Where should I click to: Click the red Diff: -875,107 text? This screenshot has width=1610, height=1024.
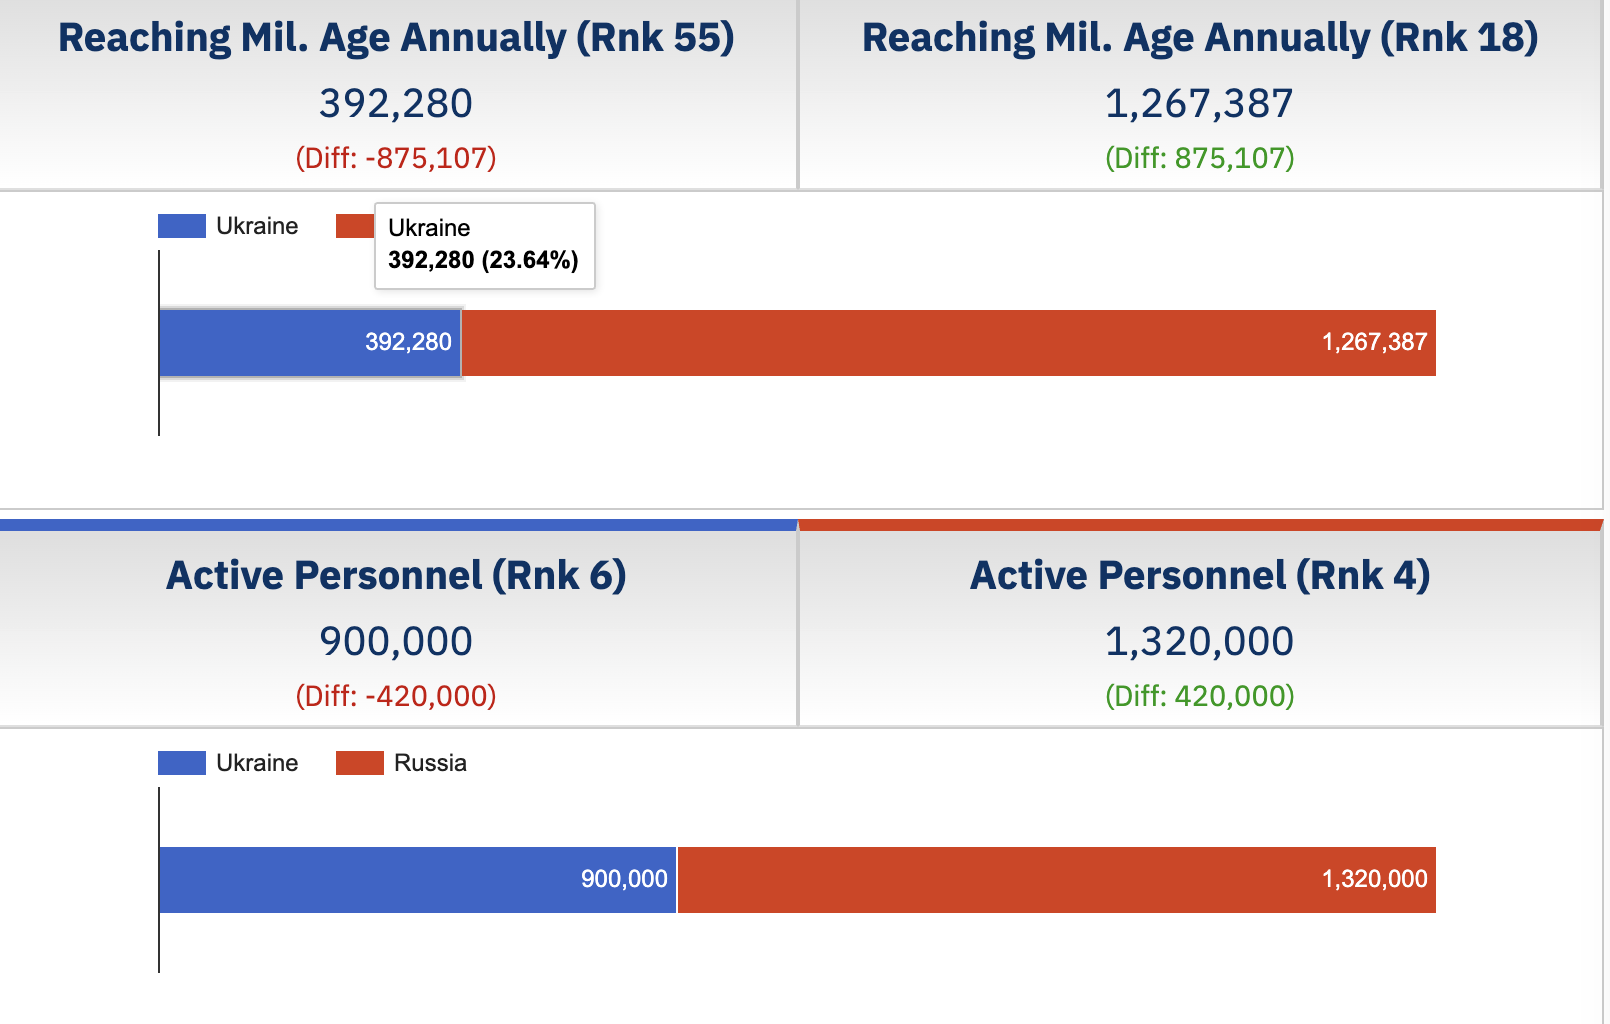click(396, 158)
